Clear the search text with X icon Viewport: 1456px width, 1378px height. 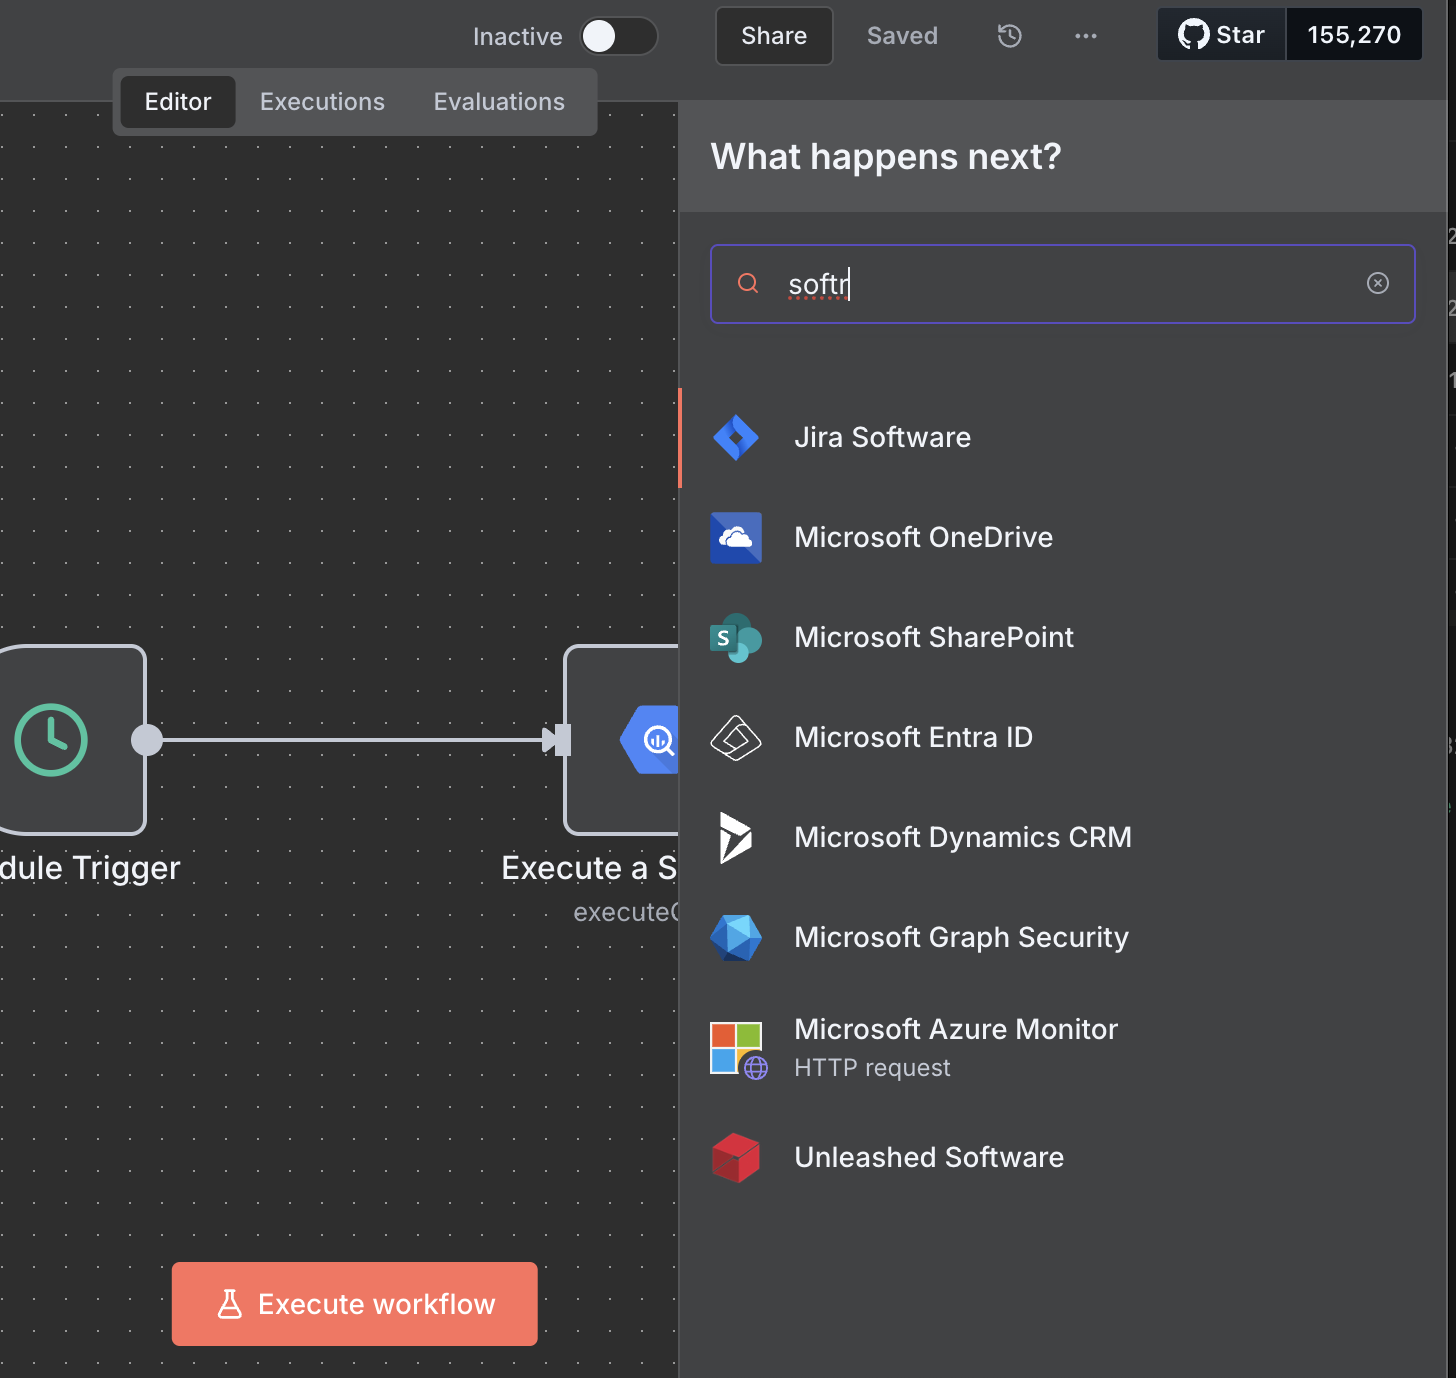tap(1377, 284)
